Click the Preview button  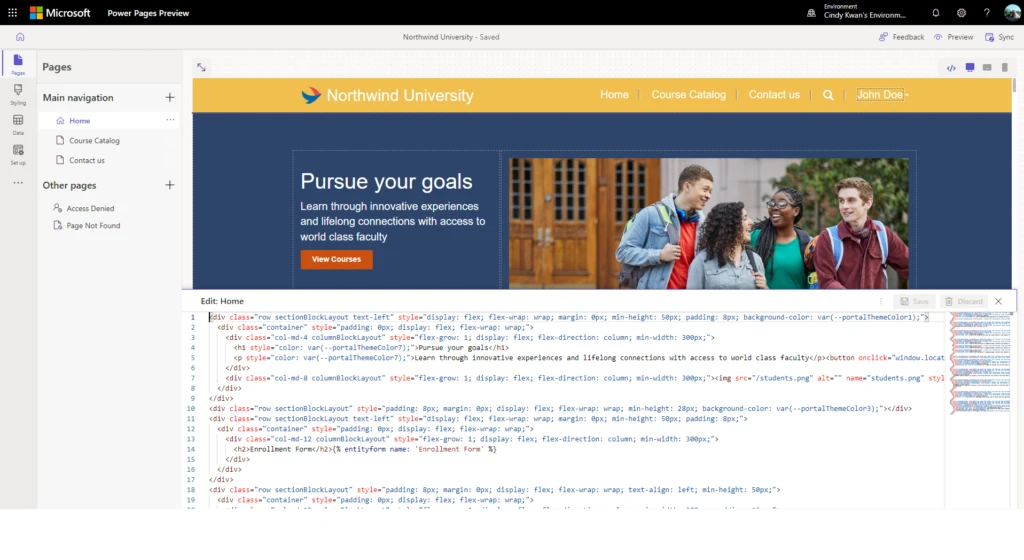click(953, 37)
